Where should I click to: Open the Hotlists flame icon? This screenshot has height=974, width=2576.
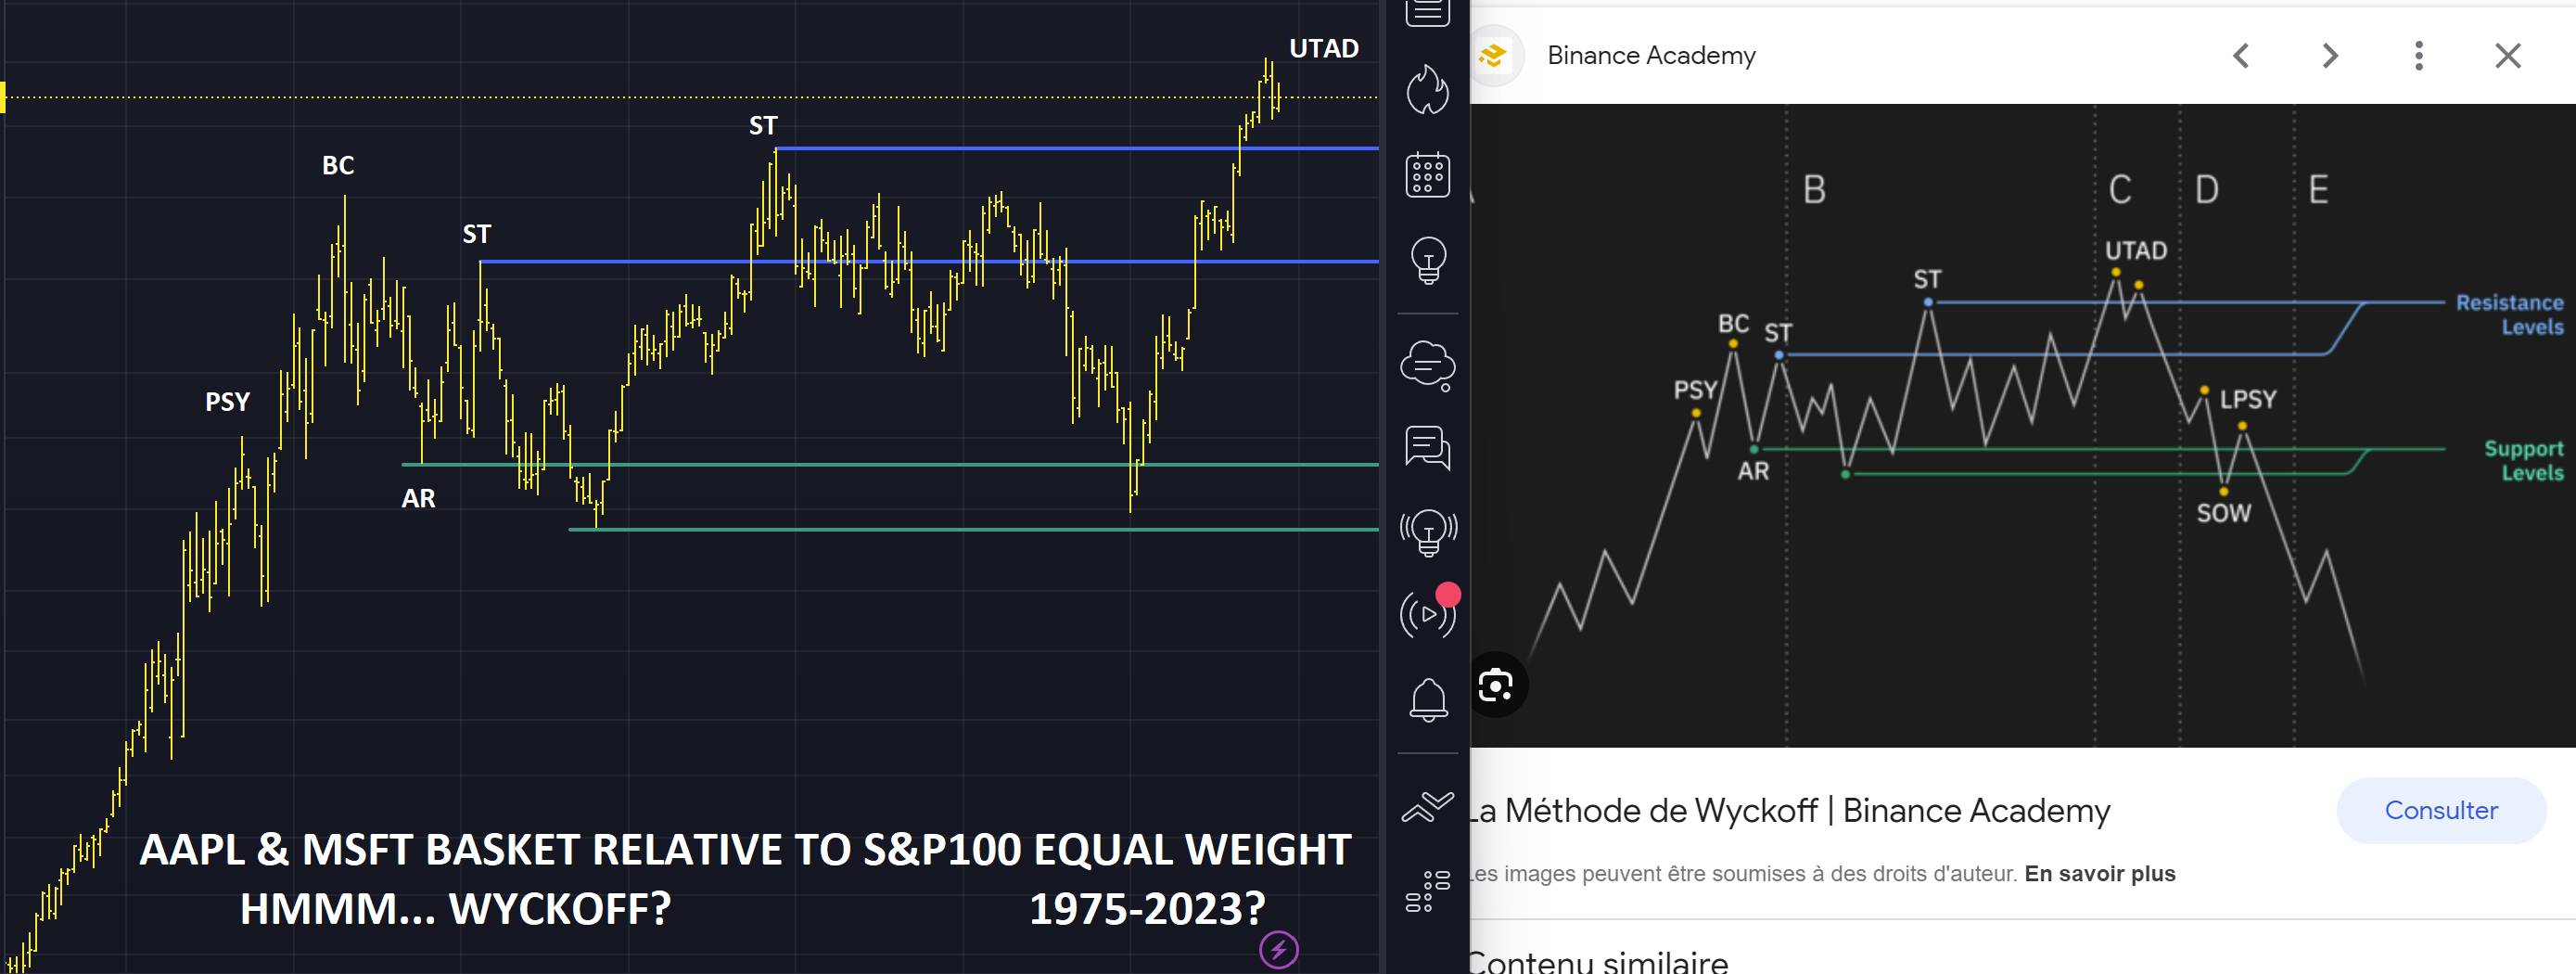pyautogui.click(x=1427, y=90)
